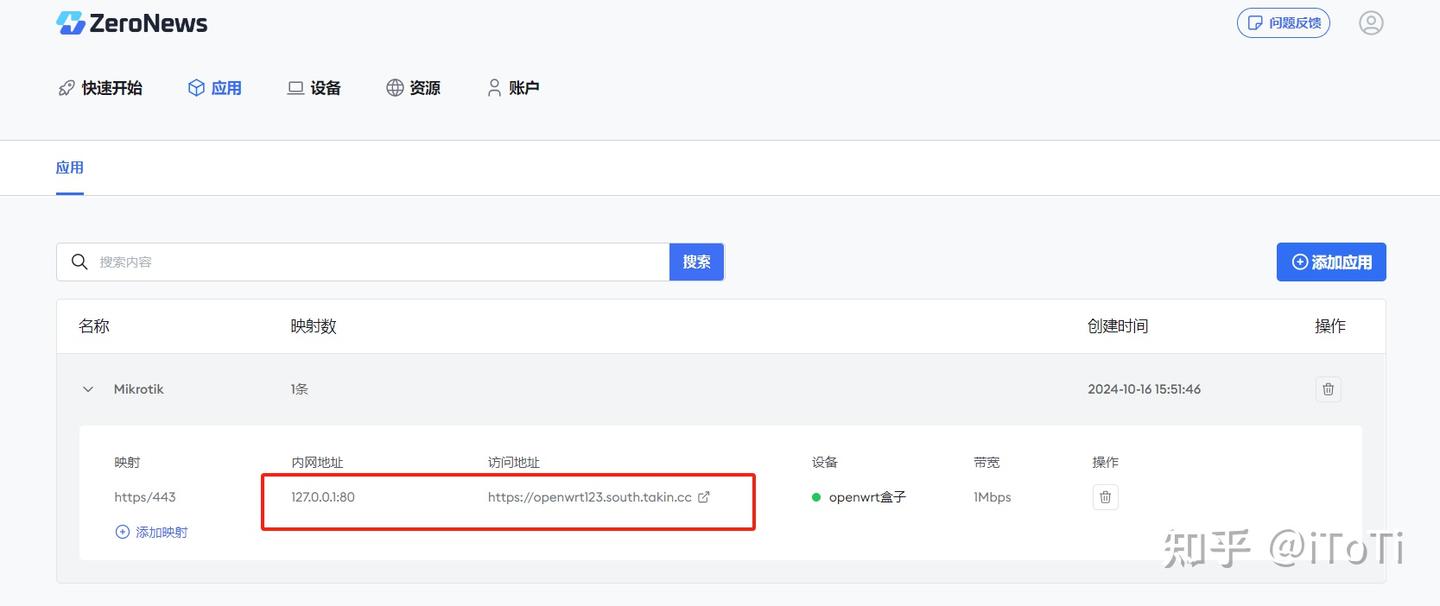
Task: Click the 账户 person icon
Action: (x=493, y=88)
